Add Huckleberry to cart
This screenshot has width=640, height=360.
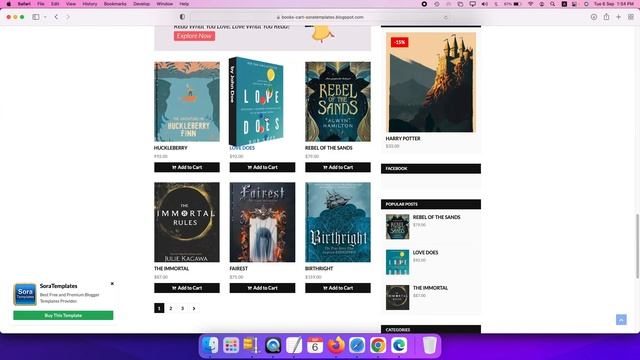(187, 167)
